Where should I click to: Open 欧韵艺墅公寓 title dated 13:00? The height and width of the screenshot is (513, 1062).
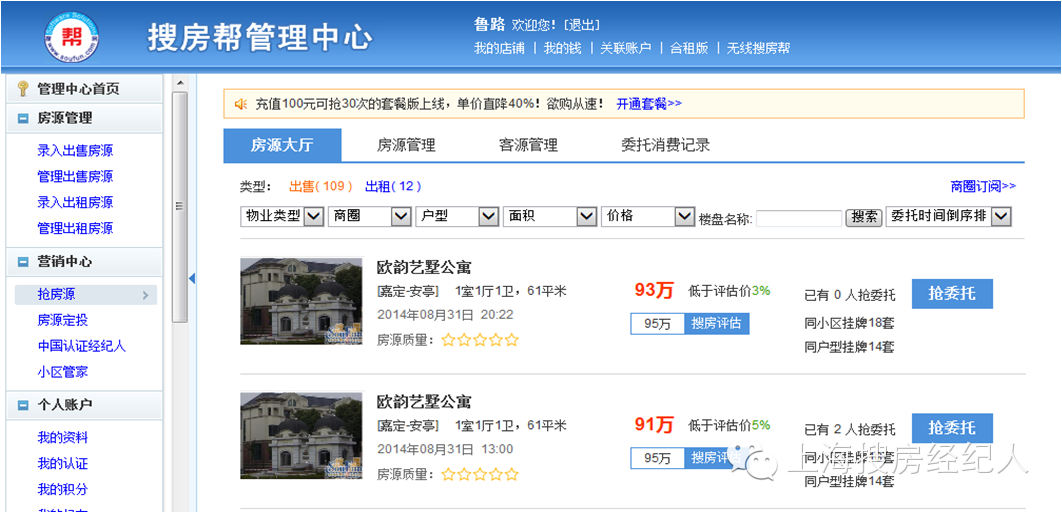click(x=424, y=402)
